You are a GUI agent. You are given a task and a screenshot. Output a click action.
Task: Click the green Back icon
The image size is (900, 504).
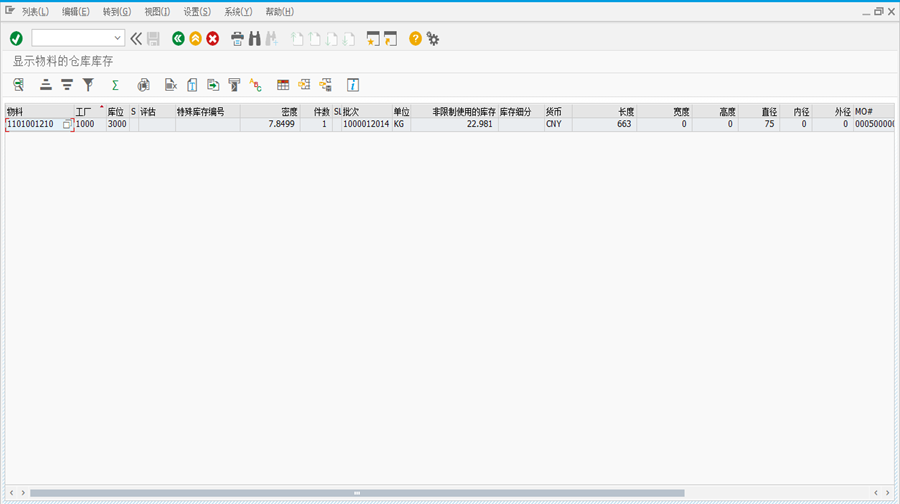(x=178, y=38)
